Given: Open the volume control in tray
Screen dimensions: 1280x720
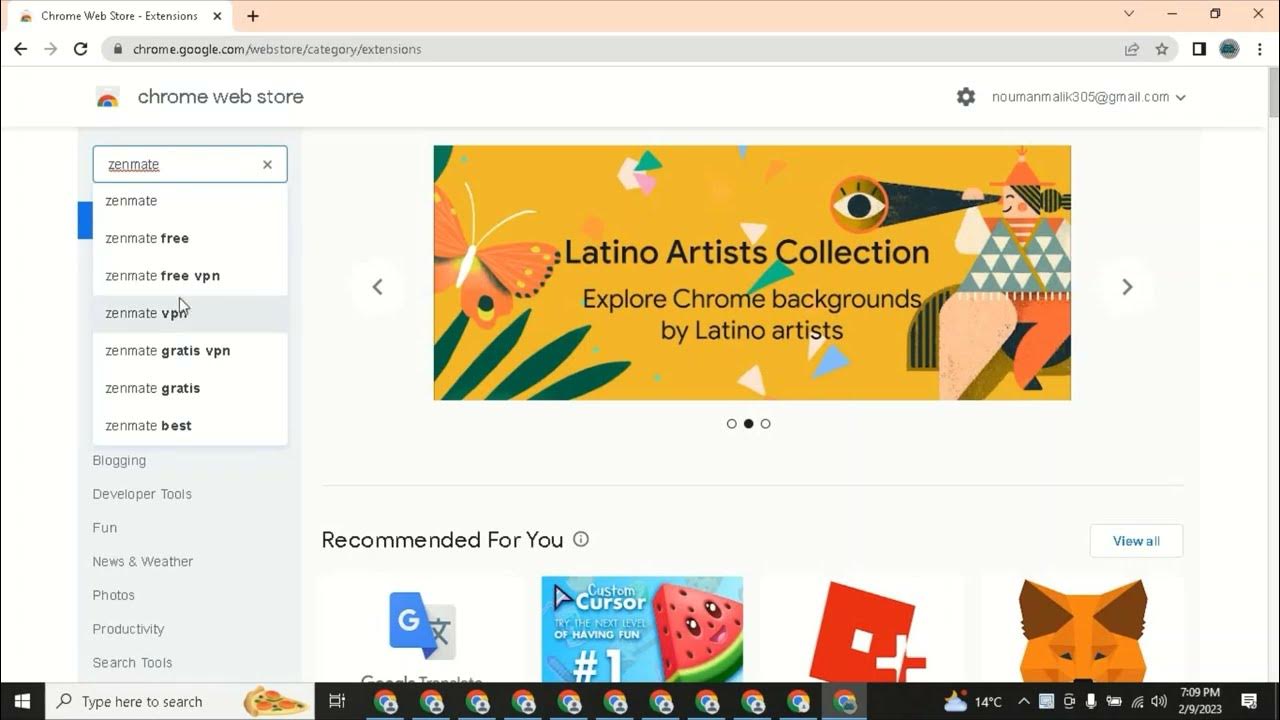Looking at the screenshot, I should tap(1159, 701).
